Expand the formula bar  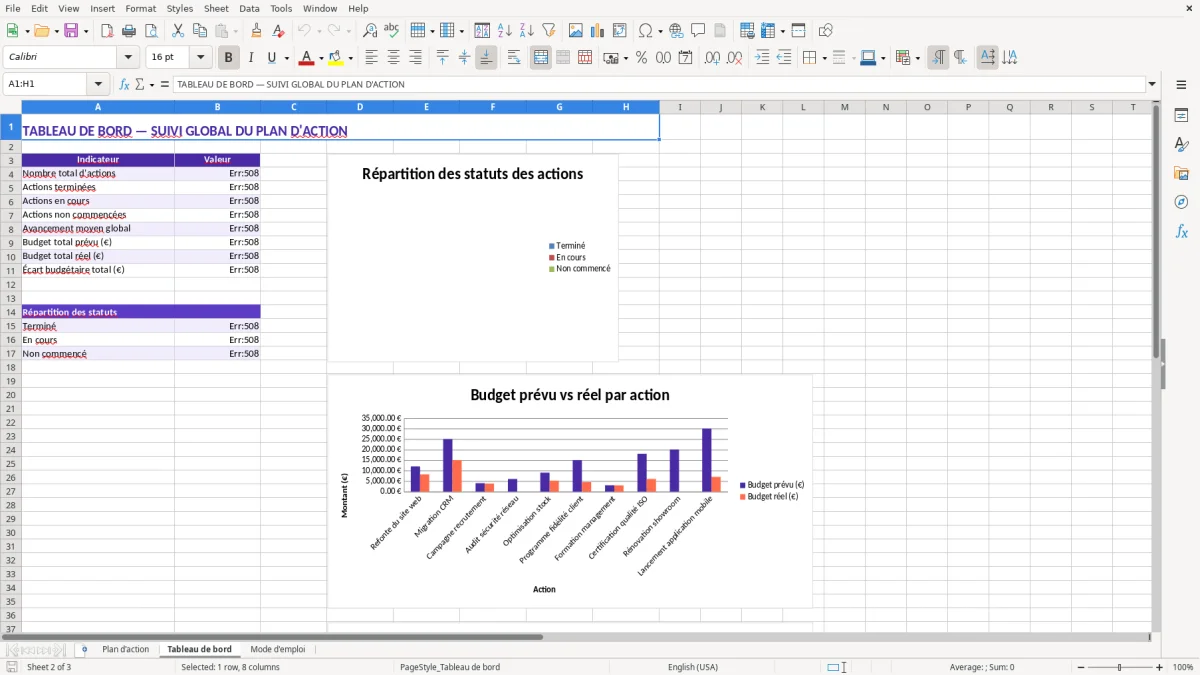pos(1152,85)
